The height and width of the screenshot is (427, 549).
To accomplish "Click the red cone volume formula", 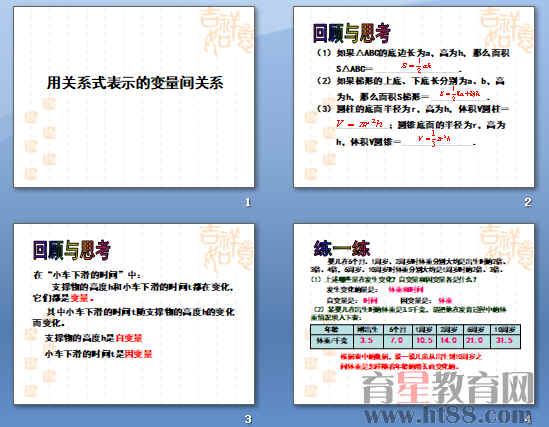I will tap(434, 139).
